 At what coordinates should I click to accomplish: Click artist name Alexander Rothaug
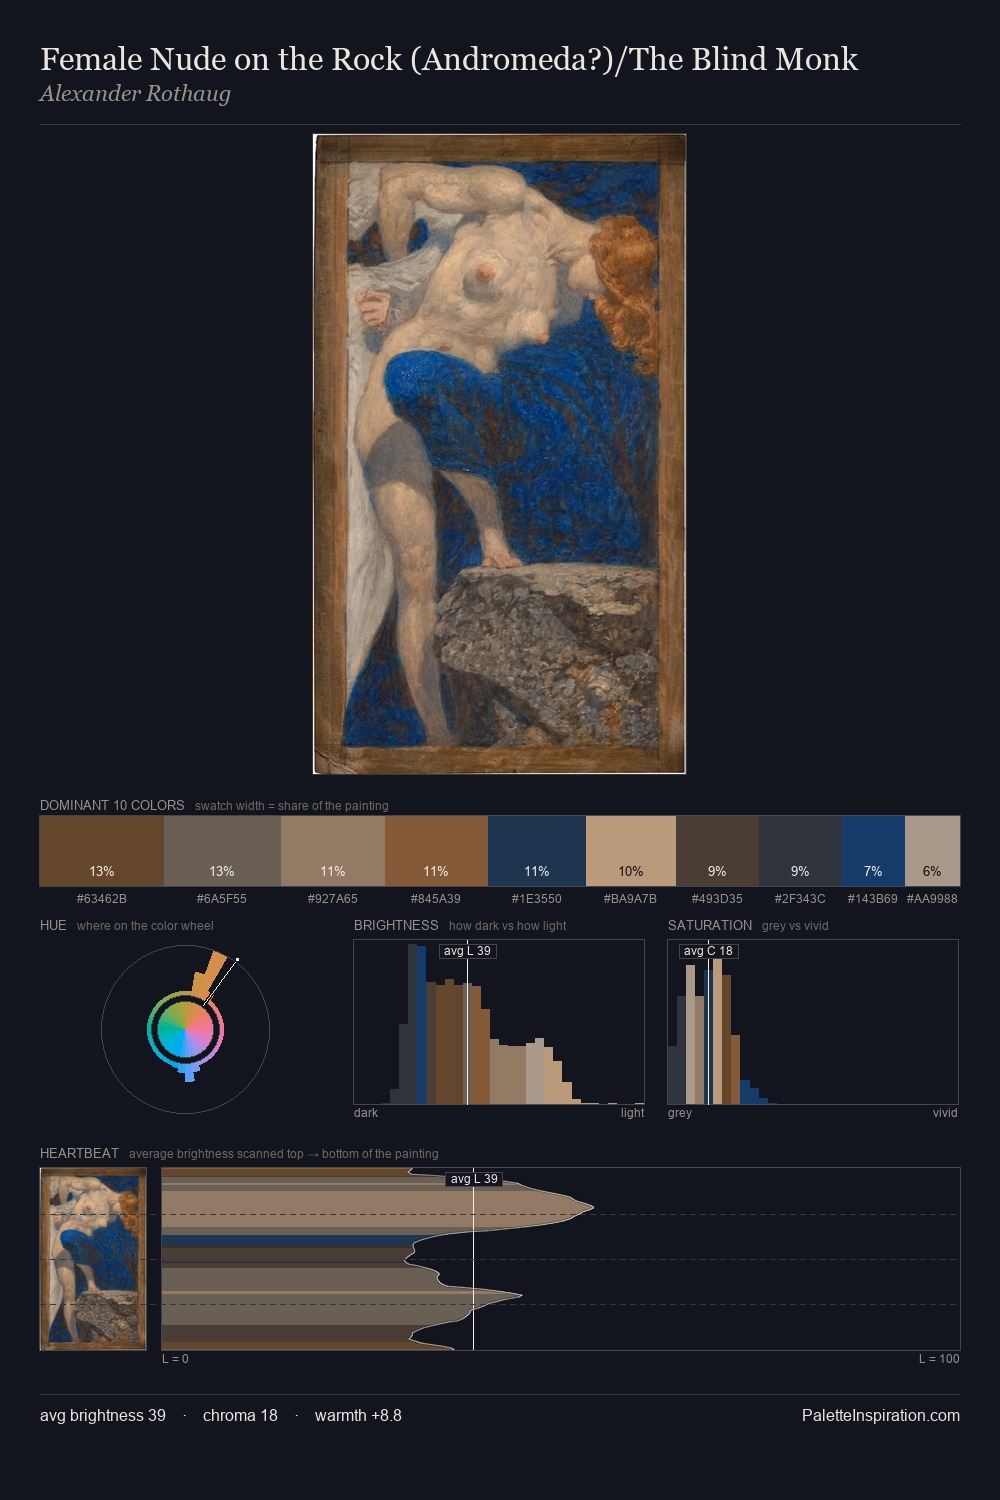pyautogui.click(x=135, y=94)
